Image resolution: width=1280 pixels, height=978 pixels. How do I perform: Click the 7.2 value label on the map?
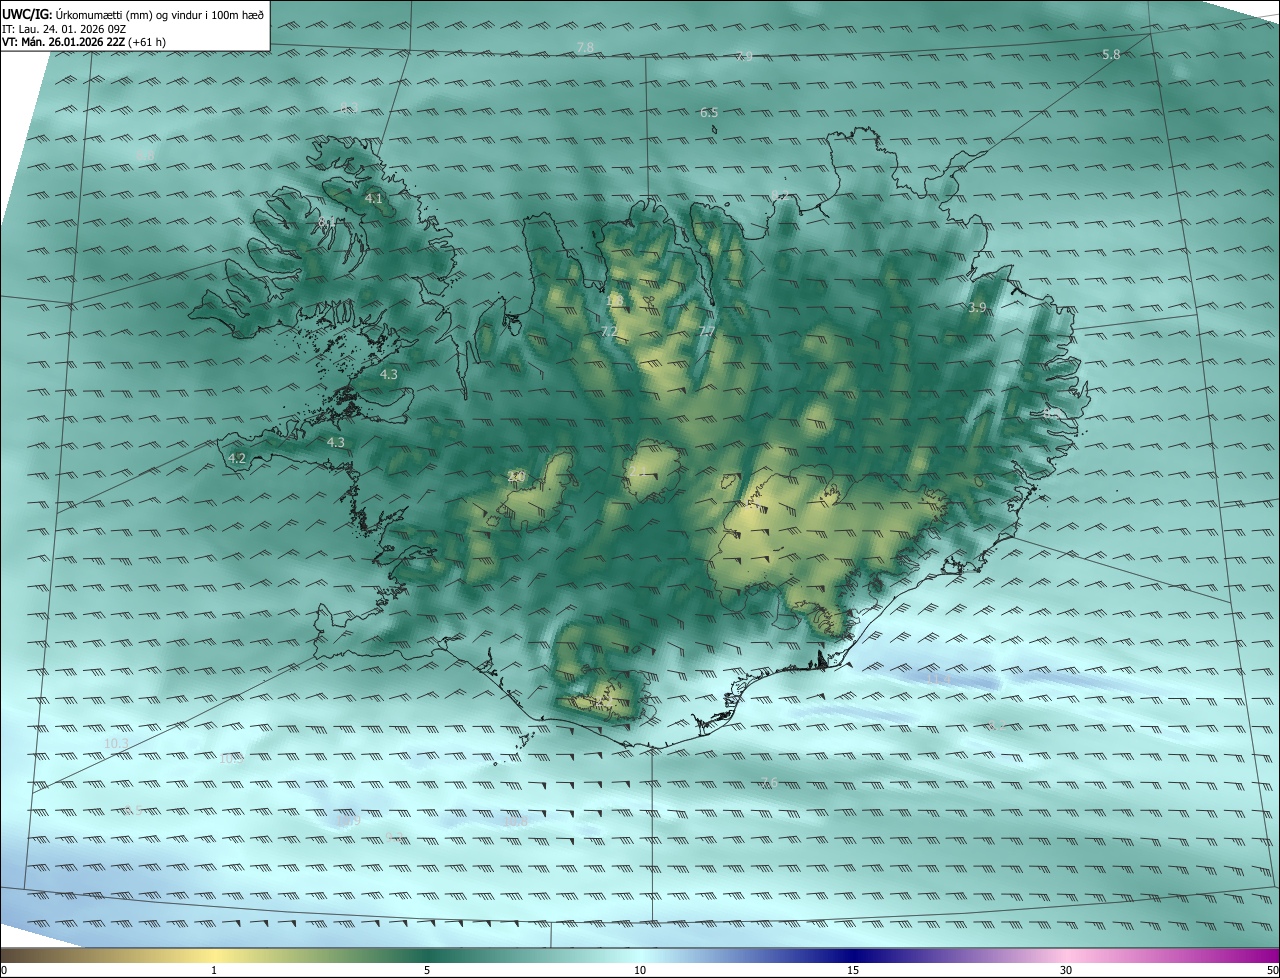click(x=609, y=331)
